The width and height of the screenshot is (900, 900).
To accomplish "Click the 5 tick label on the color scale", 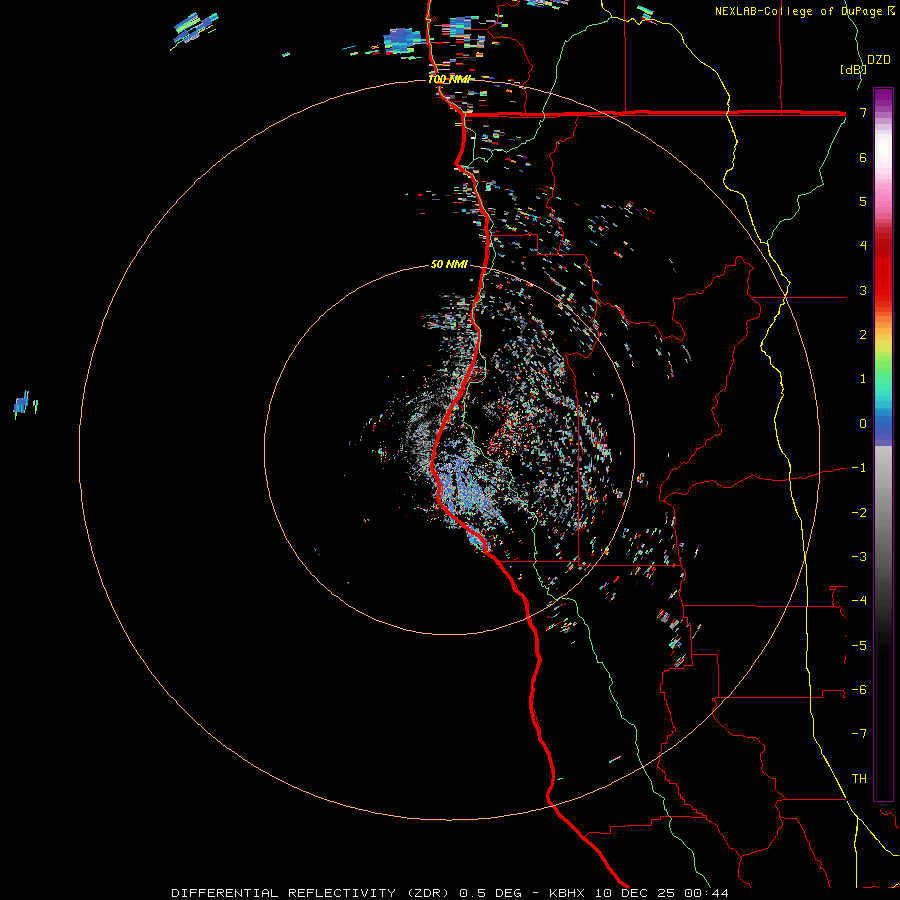I will [863, 201].
